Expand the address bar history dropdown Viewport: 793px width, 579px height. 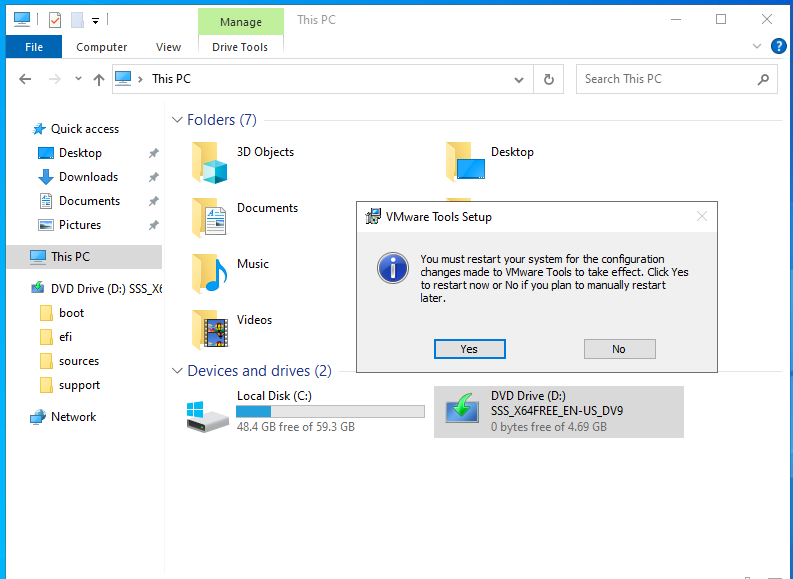pos(518,79)
